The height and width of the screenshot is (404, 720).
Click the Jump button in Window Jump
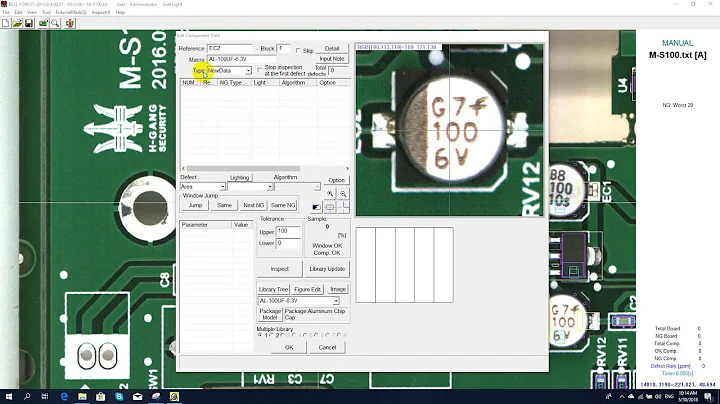click(195, 205)
